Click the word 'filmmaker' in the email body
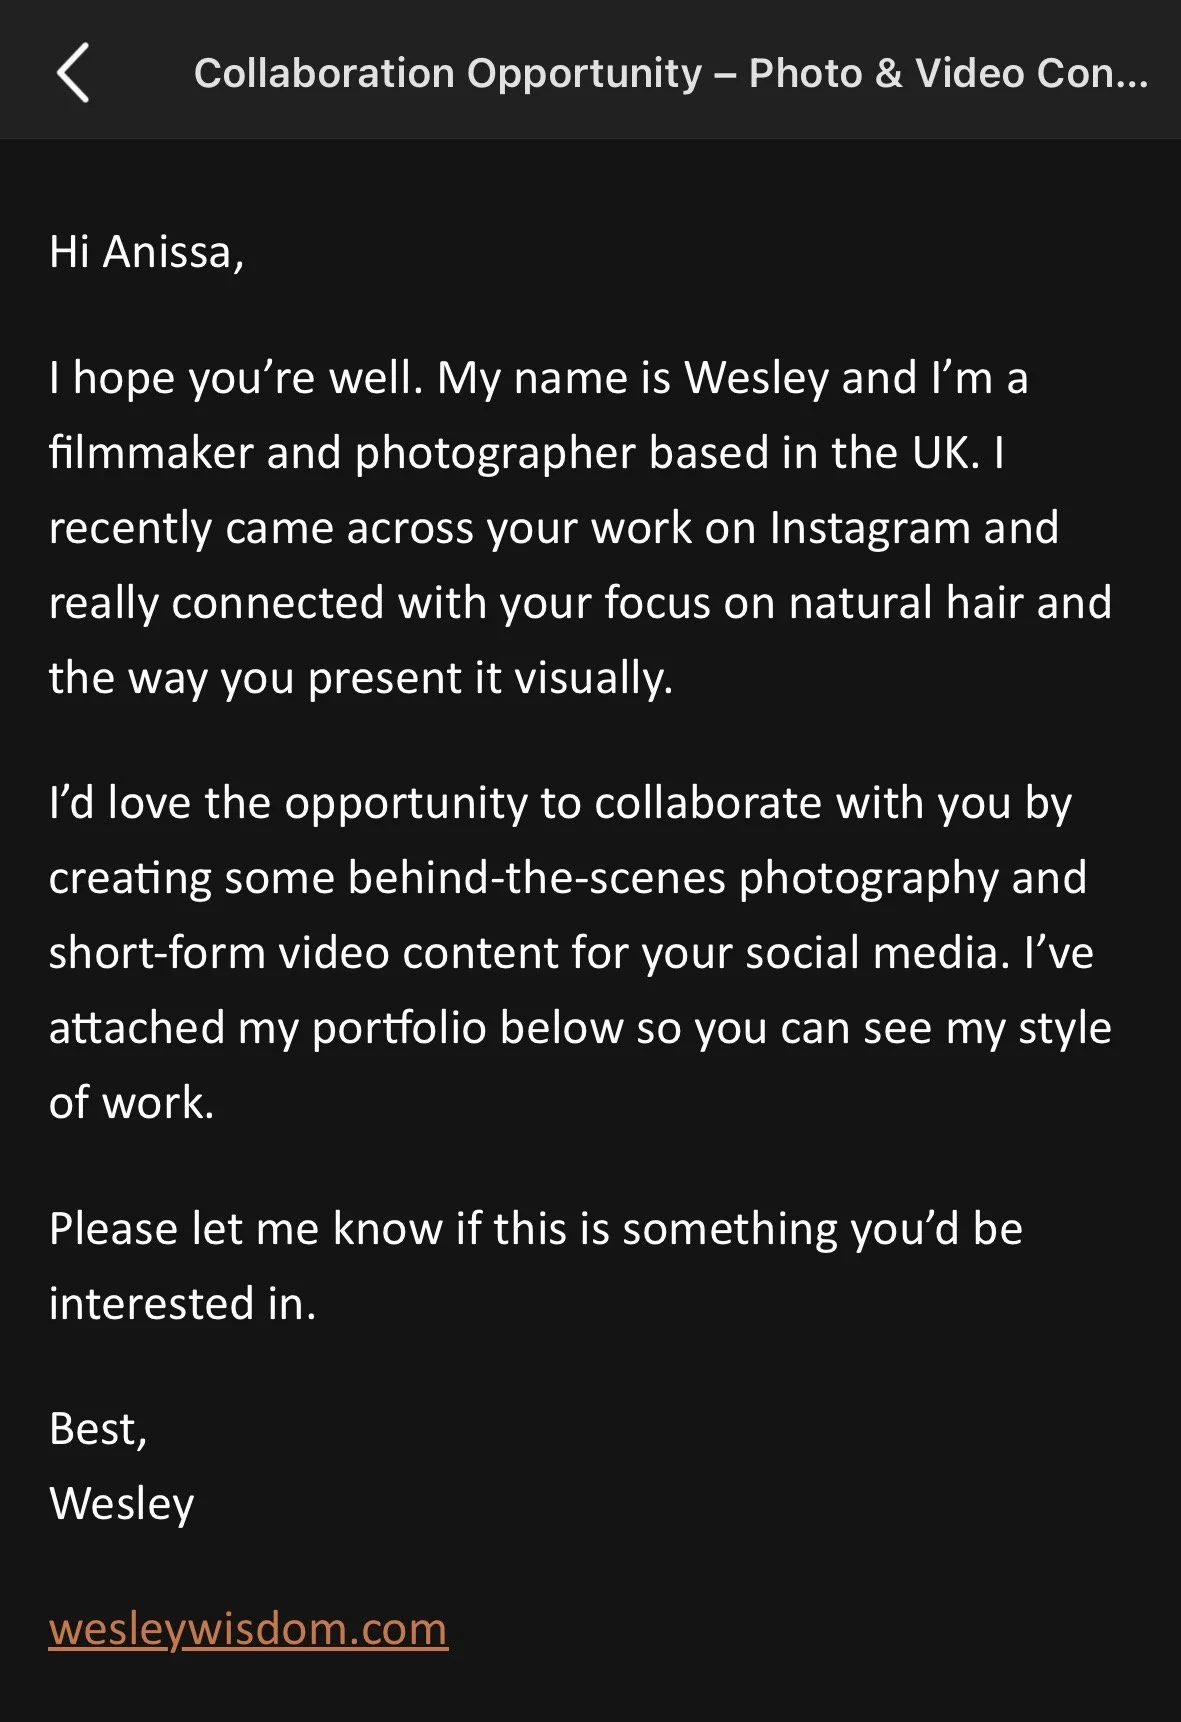Image resolution: width=1181 pixels, height=1722 pixels. (151, 452)
